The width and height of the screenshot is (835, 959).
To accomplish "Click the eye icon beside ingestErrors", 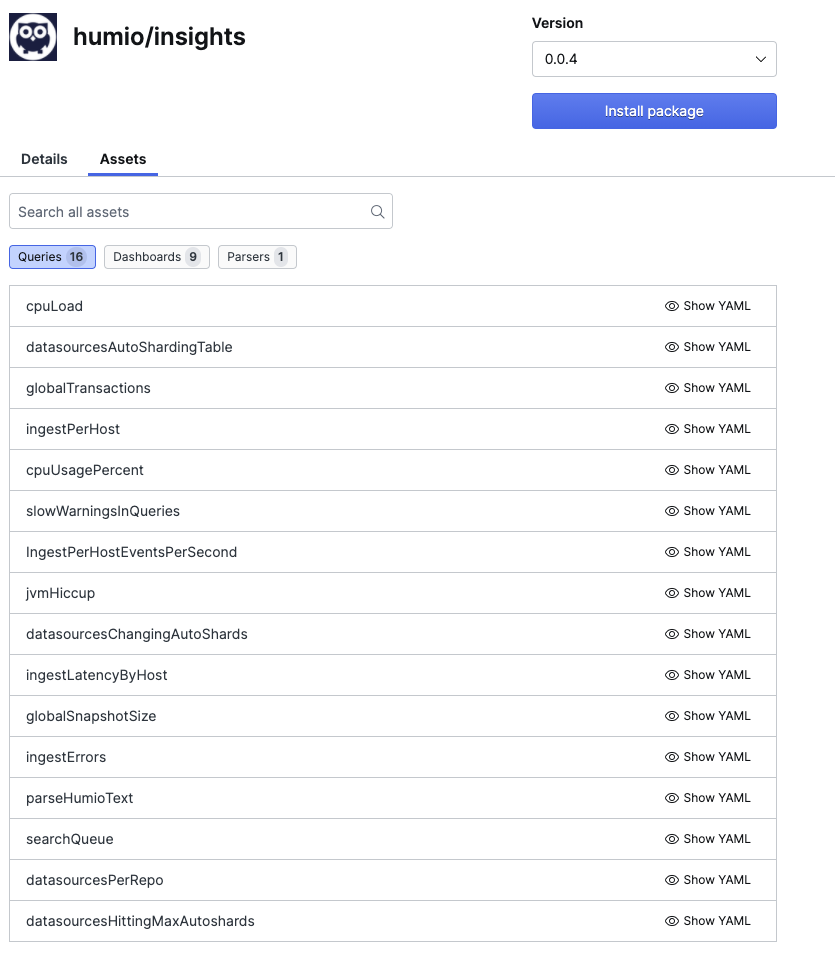I will coord(672,757).
